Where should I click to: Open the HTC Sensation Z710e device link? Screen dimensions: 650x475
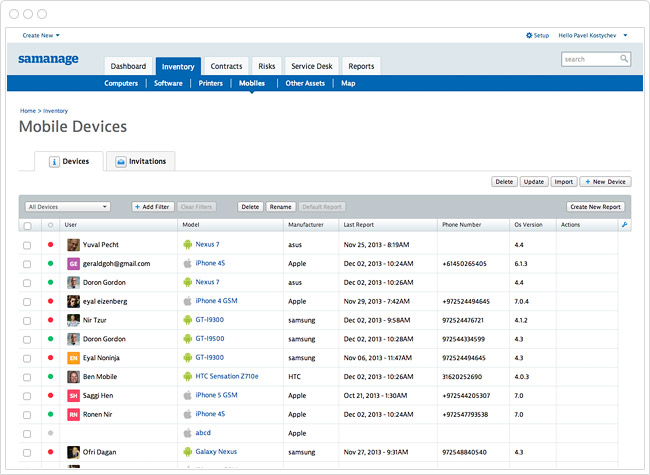coord(227,376)
